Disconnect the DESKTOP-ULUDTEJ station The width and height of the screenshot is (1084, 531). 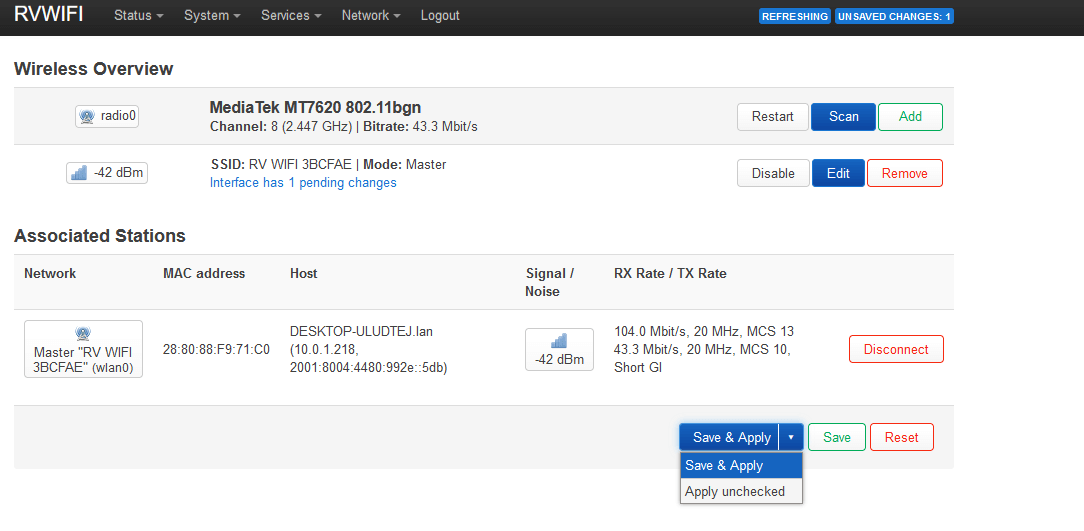[x=896, y=349]
